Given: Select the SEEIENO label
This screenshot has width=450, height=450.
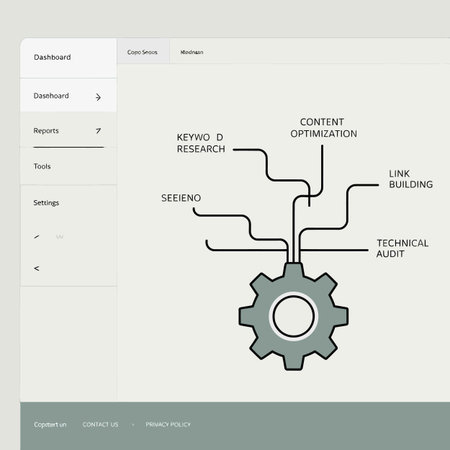Looking at the screenshot, I should click(181, 198).
